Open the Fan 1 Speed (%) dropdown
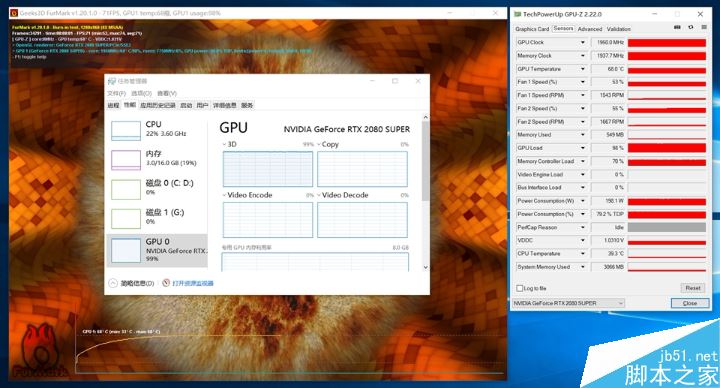Viewport: 720px width, 388px height. (583, 82)
